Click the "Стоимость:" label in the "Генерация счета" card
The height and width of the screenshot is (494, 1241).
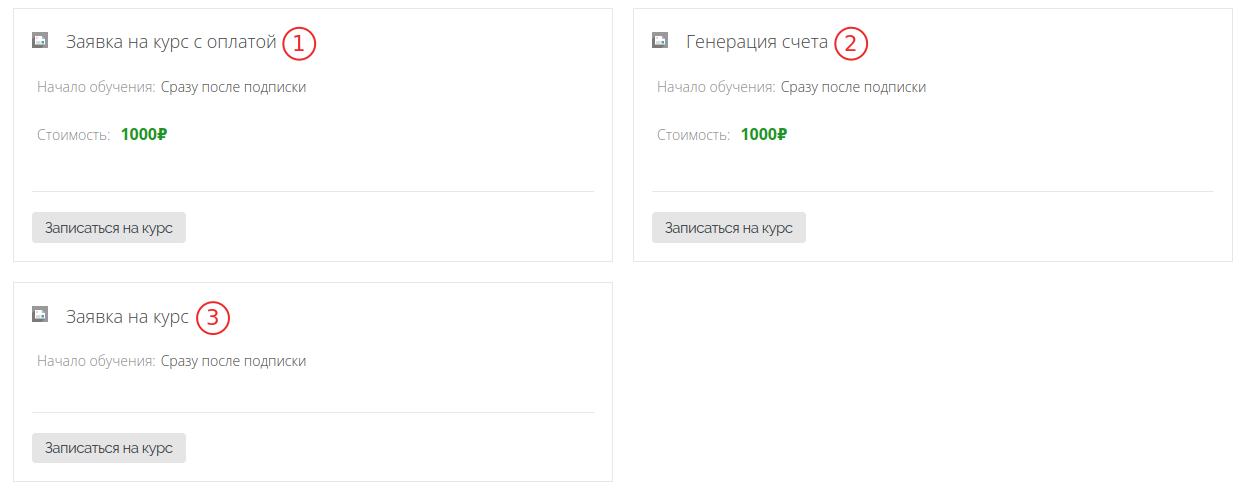click(693, 135)
